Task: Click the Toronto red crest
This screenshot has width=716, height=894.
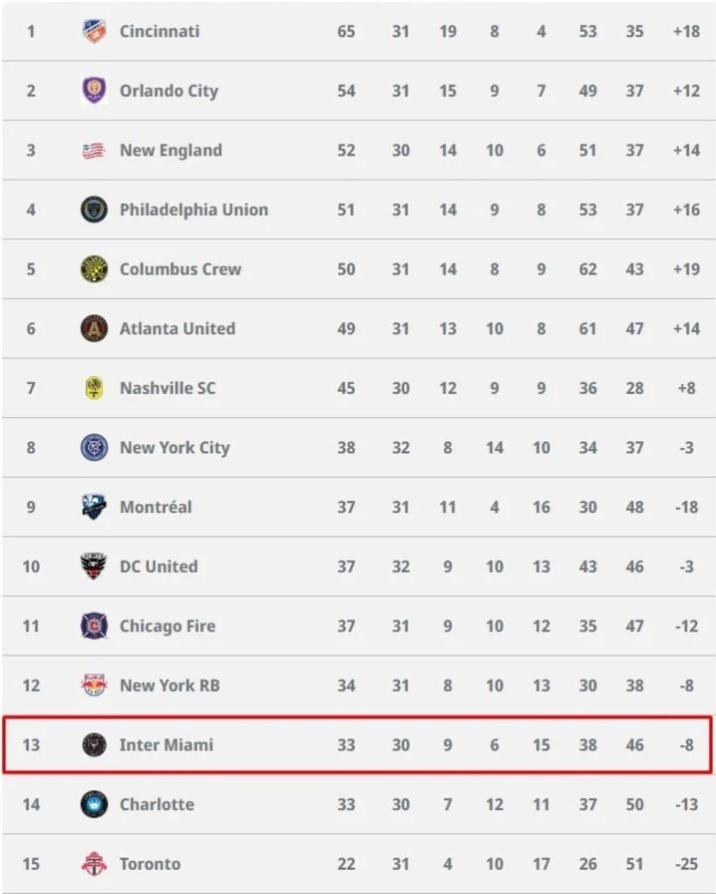Action: [94, 864]
